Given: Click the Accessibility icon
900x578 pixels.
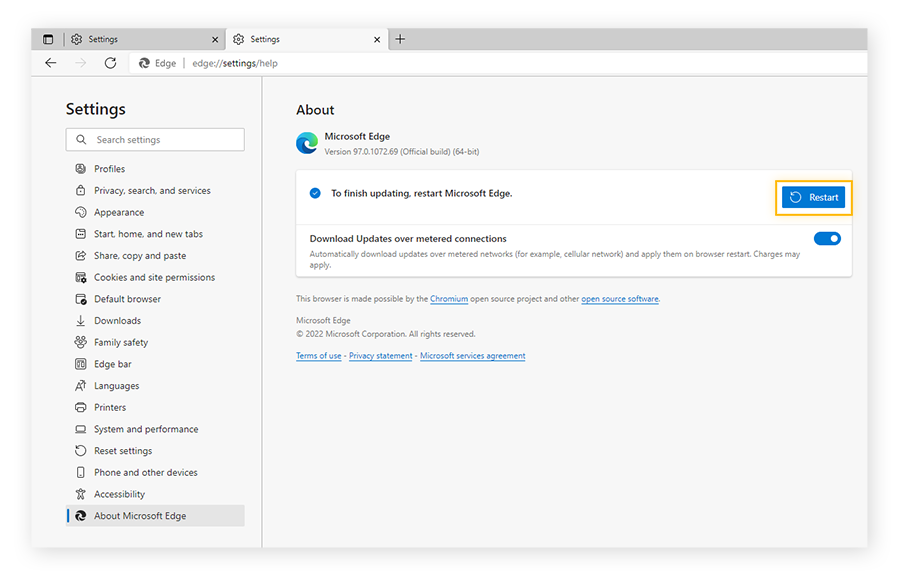Looking at the screenshot, I should pos(80,494).
